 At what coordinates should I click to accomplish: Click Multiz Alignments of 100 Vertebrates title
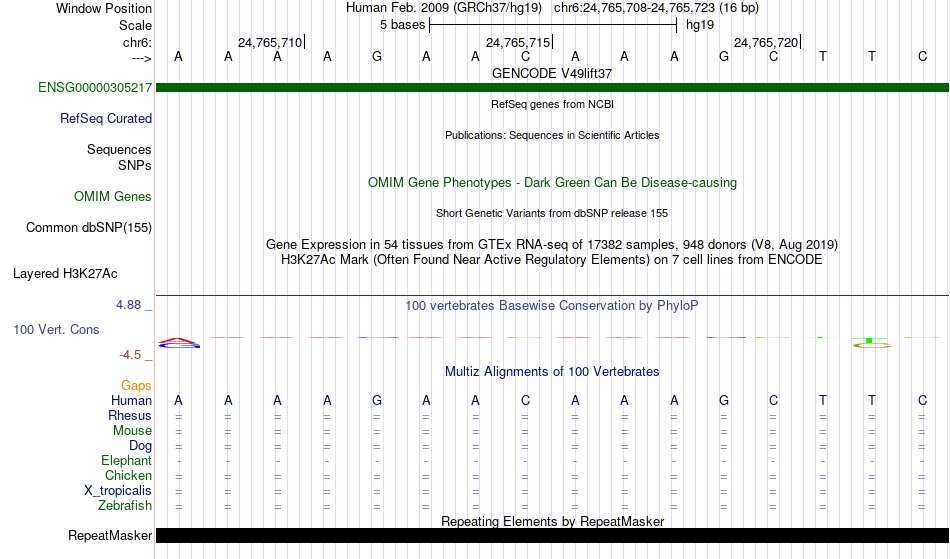point(552,371)
